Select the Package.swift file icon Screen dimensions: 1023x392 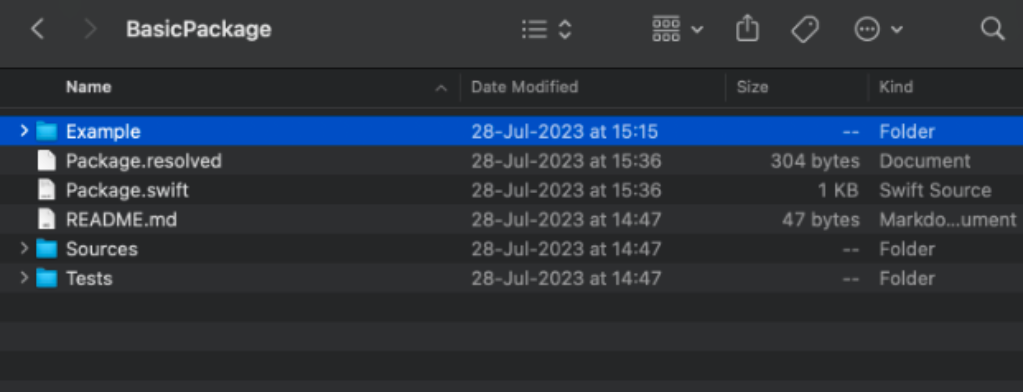(x=46, y=190)
